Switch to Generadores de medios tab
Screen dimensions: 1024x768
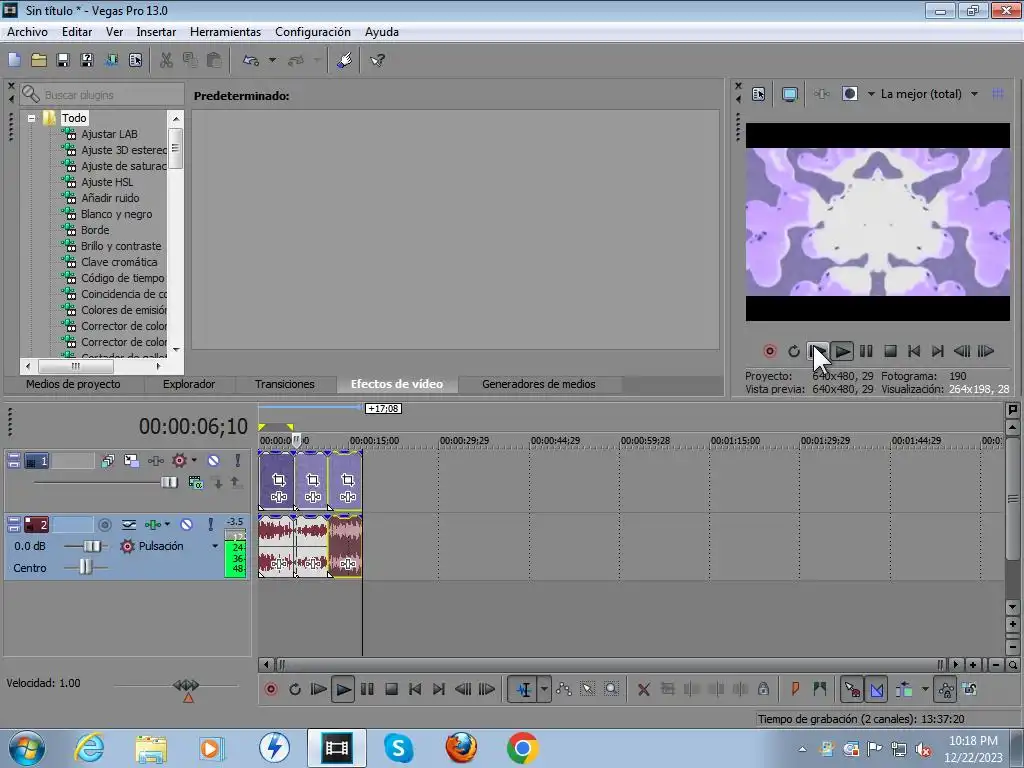pos(539,384)
